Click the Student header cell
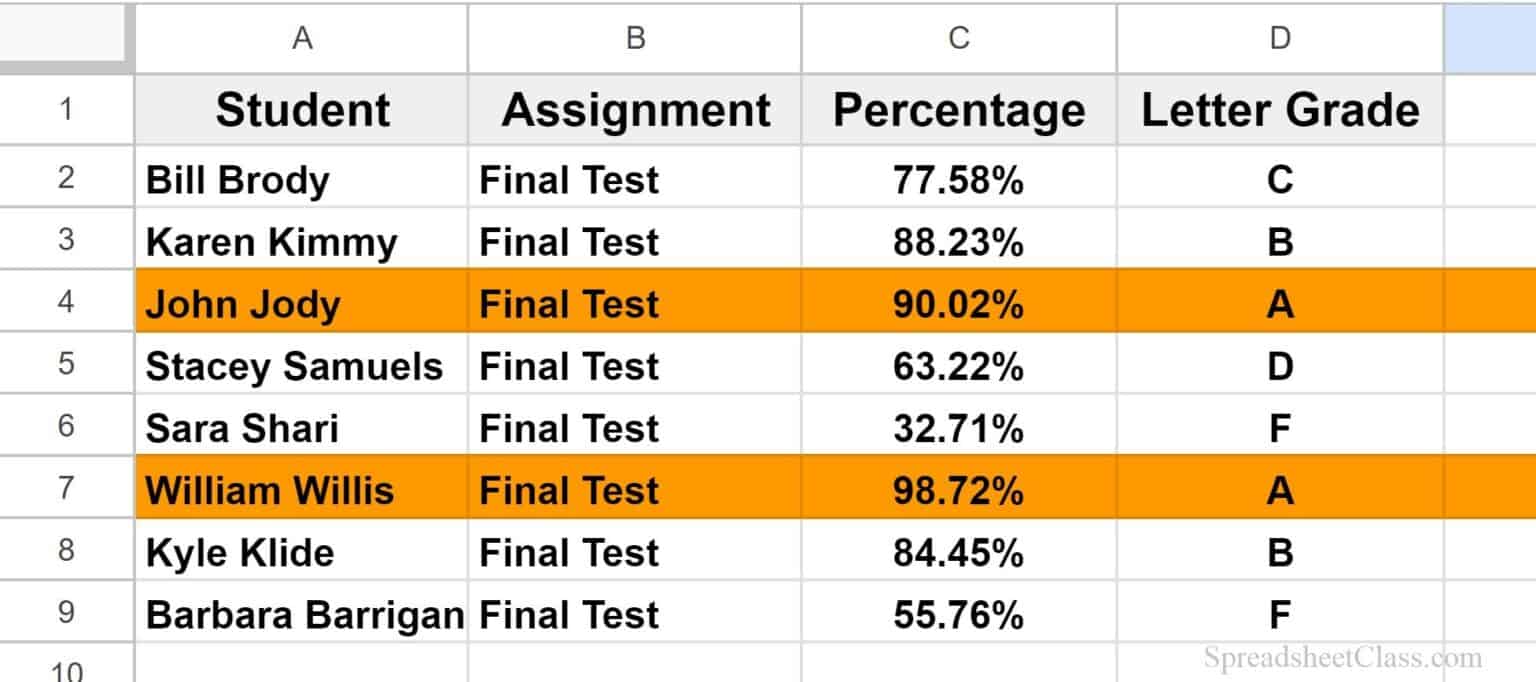This screenshot has width=1536, height=682. (300, 110)
